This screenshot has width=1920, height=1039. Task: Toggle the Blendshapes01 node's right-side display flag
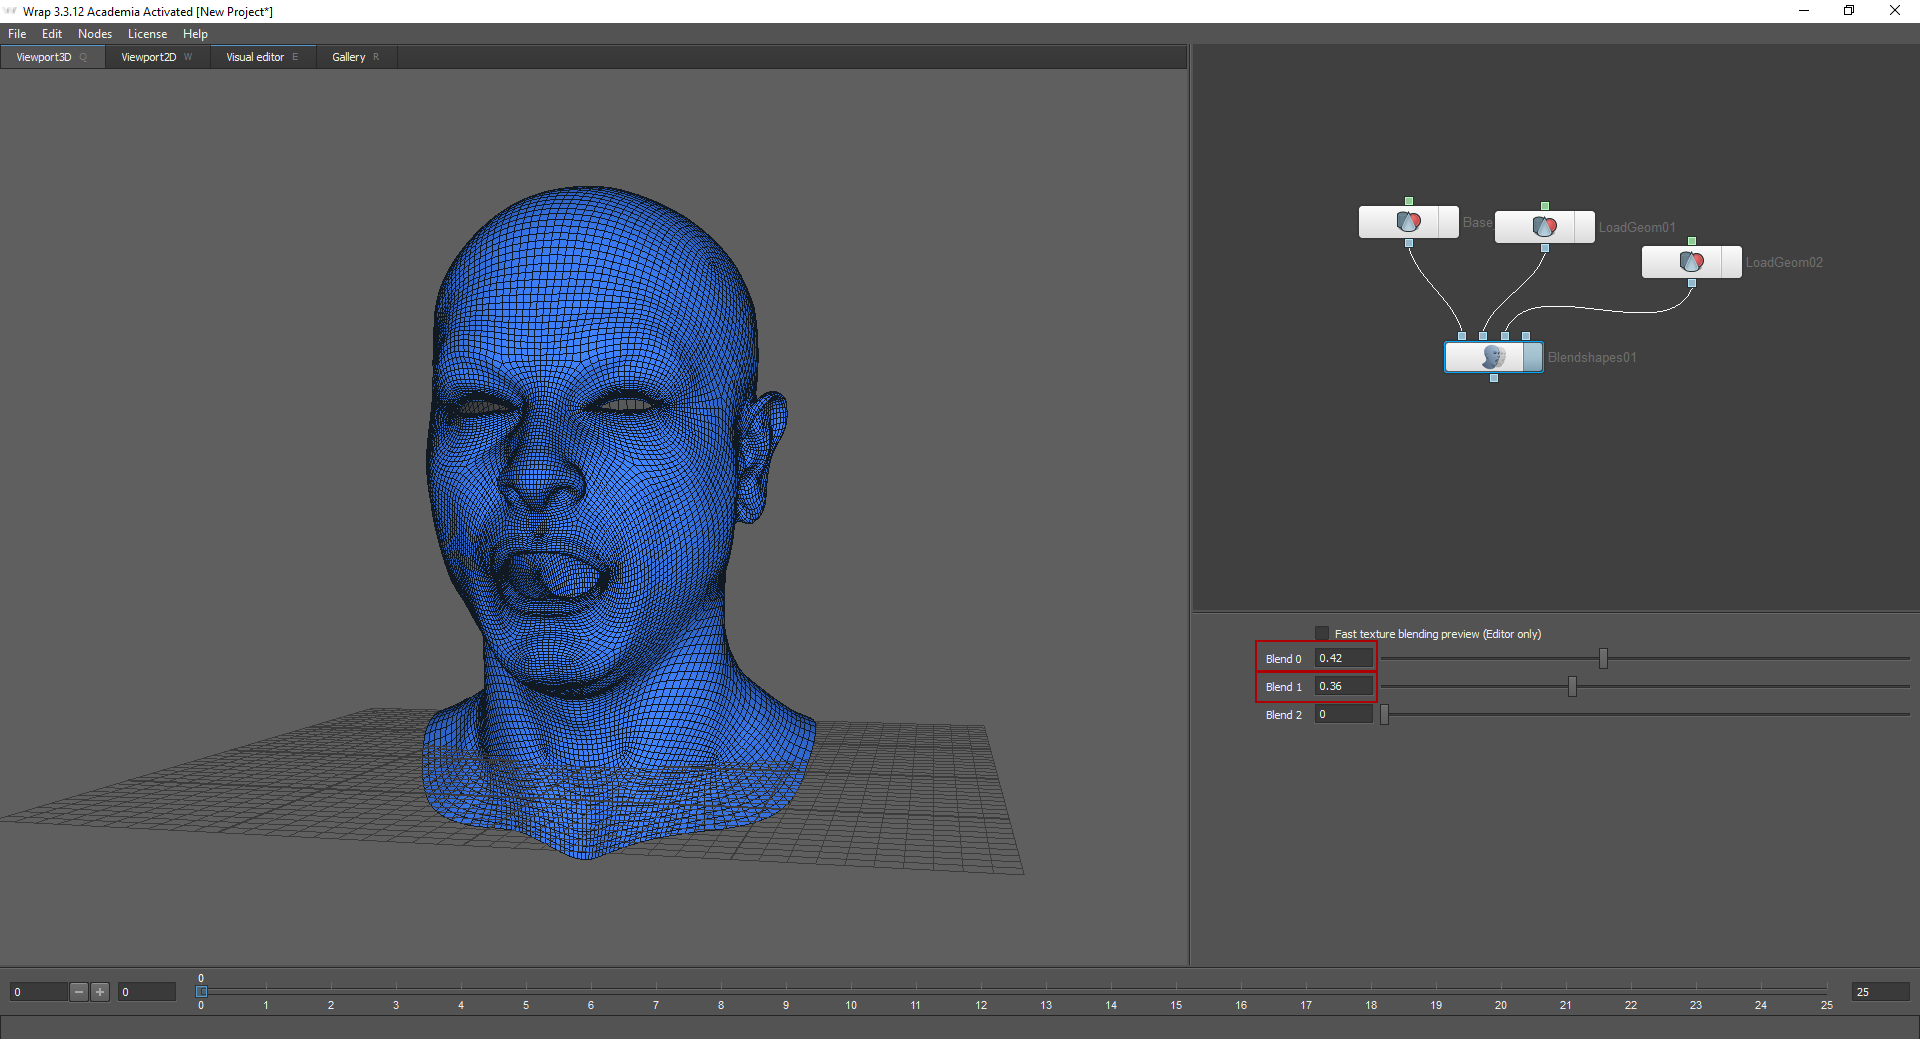[x=1533, y=357]
